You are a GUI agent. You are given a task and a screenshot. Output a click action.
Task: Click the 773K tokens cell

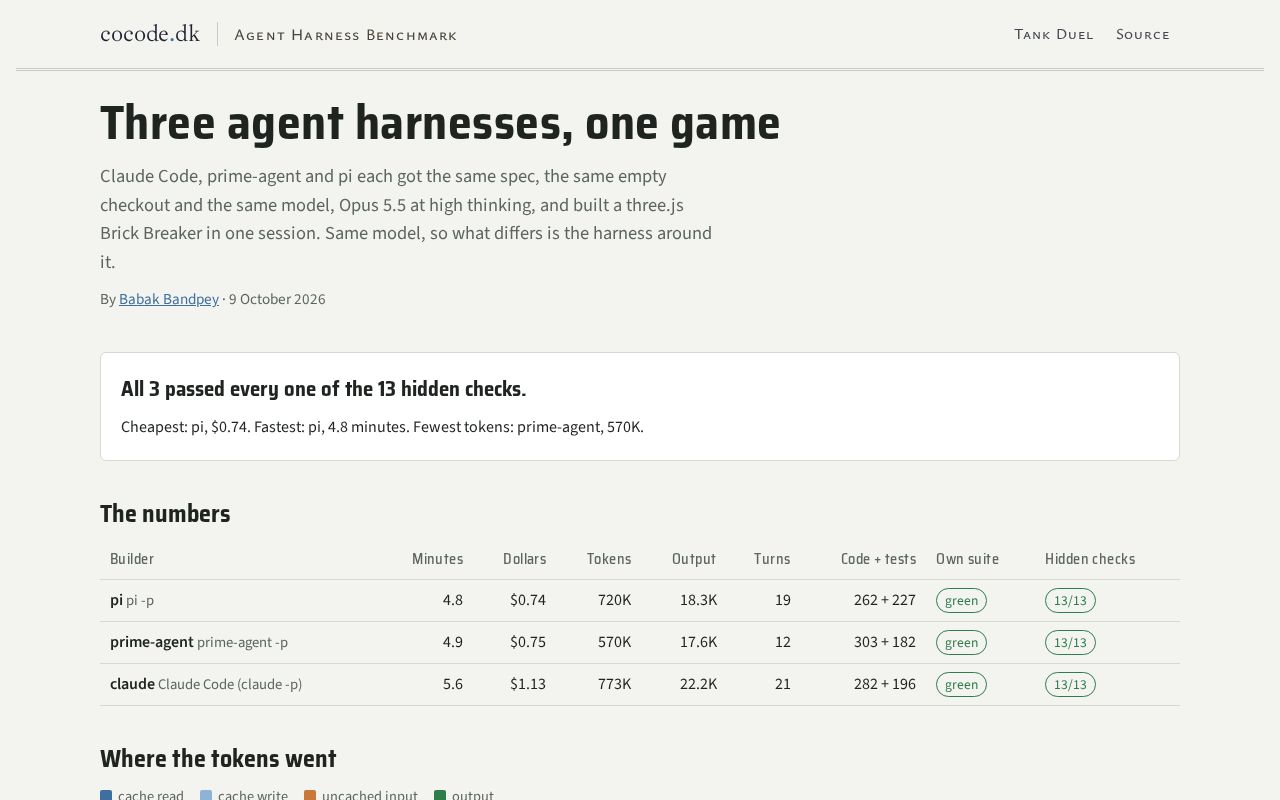[x=615, y=684]
